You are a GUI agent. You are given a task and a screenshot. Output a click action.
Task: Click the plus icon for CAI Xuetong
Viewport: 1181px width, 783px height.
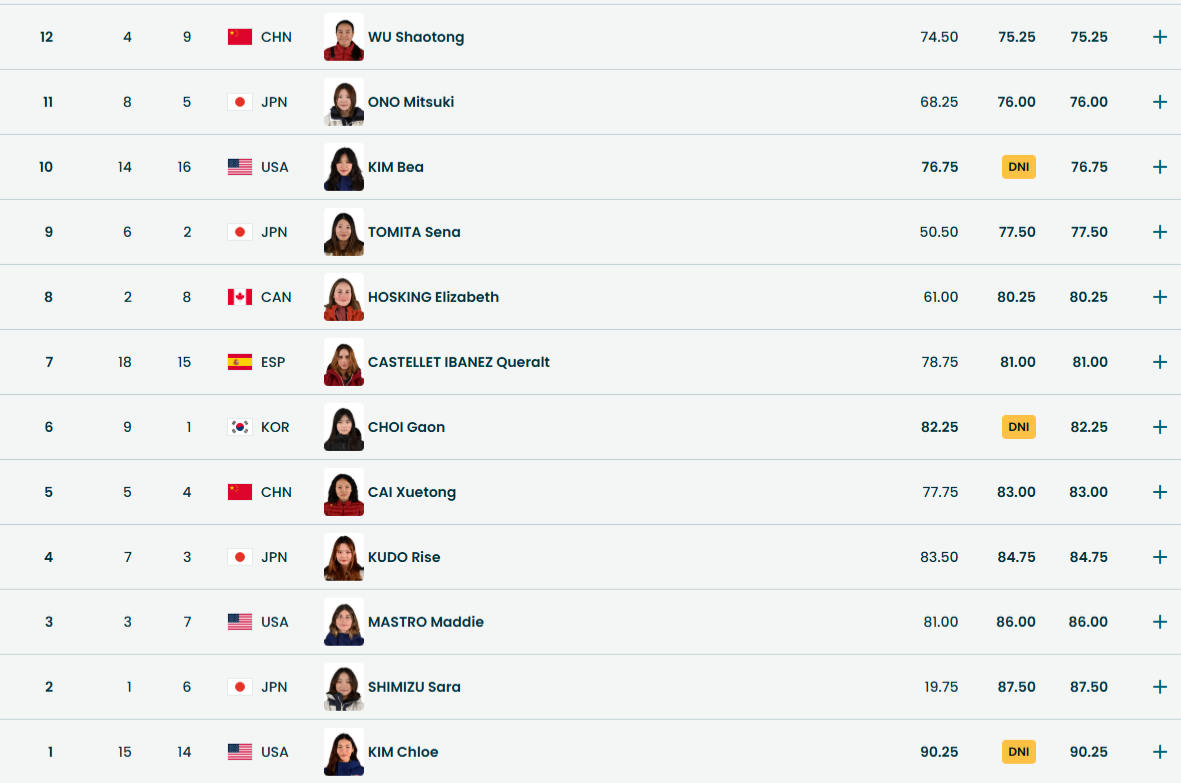coord(1160,492)
